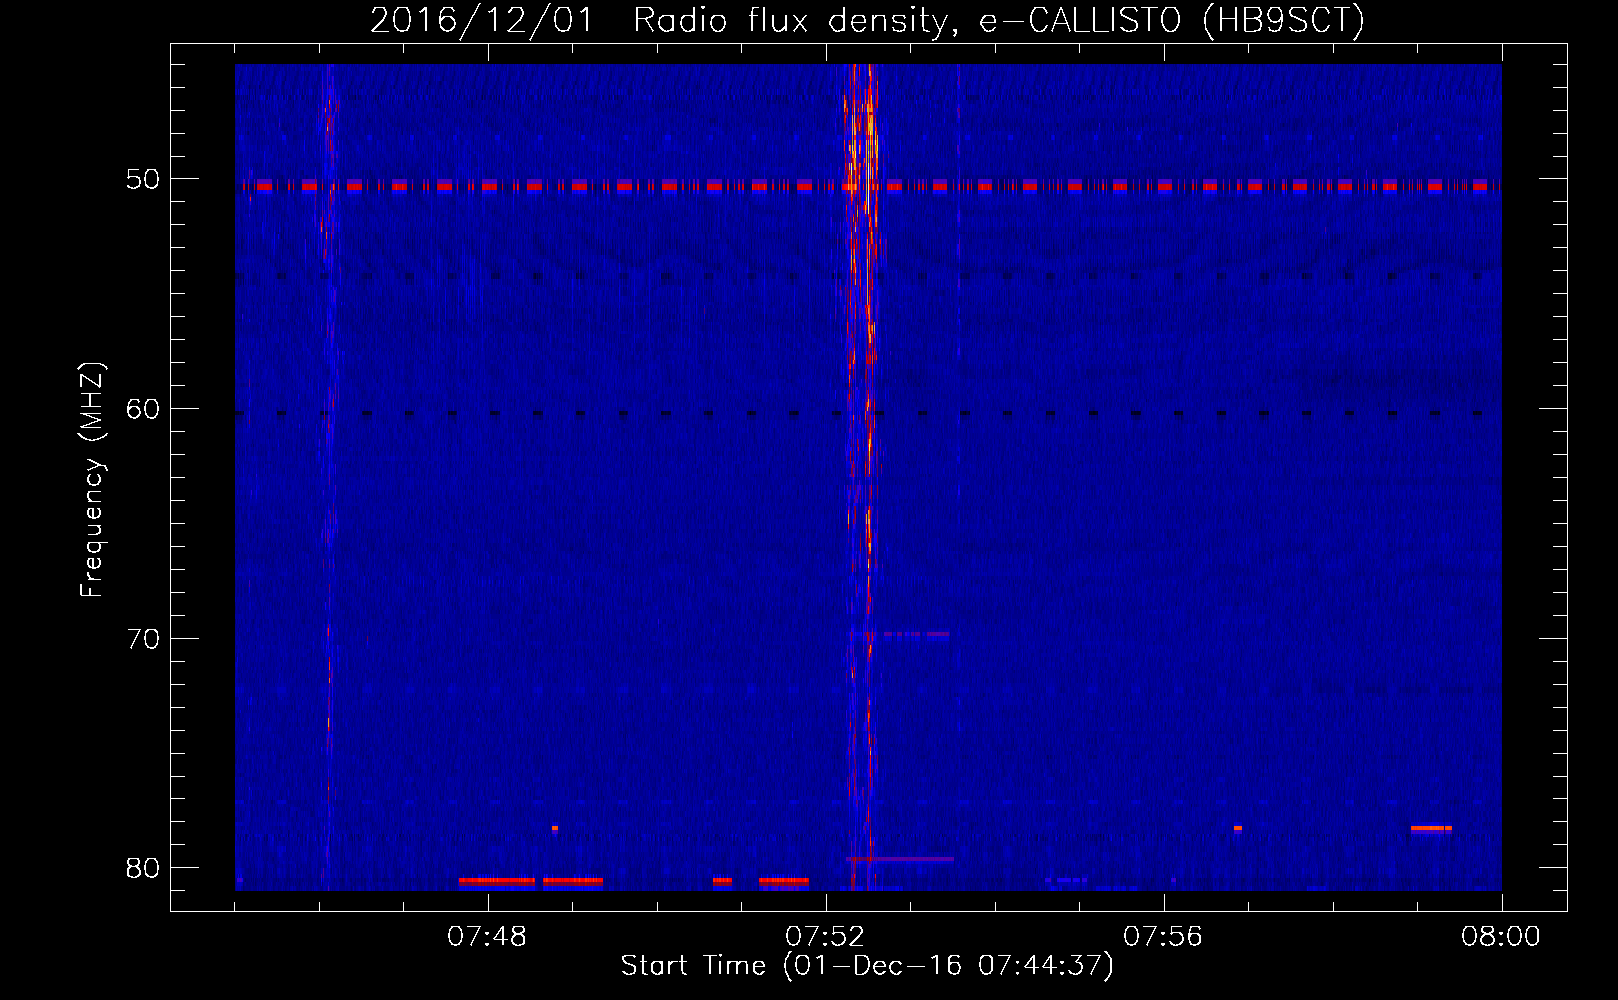The image size is (1618, 1000).
Task: Click the 50 frequency tick label
Action: point(144,180)
